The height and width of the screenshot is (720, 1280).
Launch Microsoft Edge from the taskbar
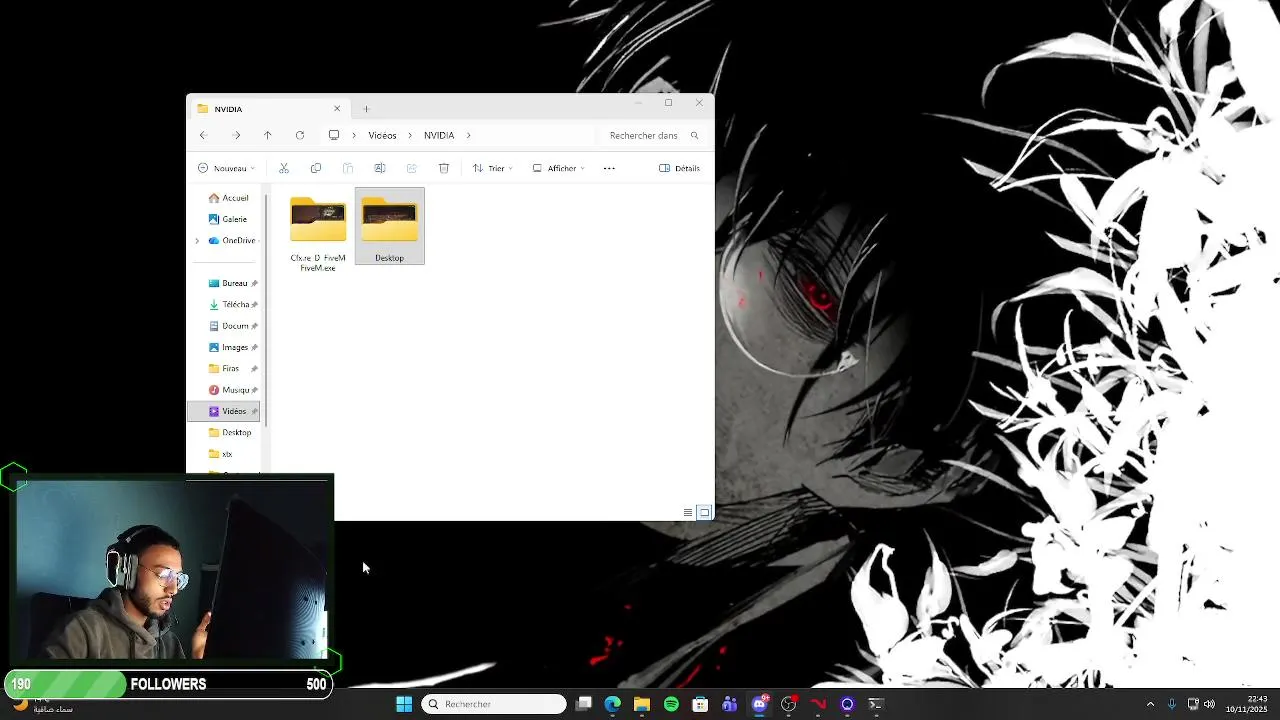(x=613, y=704)
